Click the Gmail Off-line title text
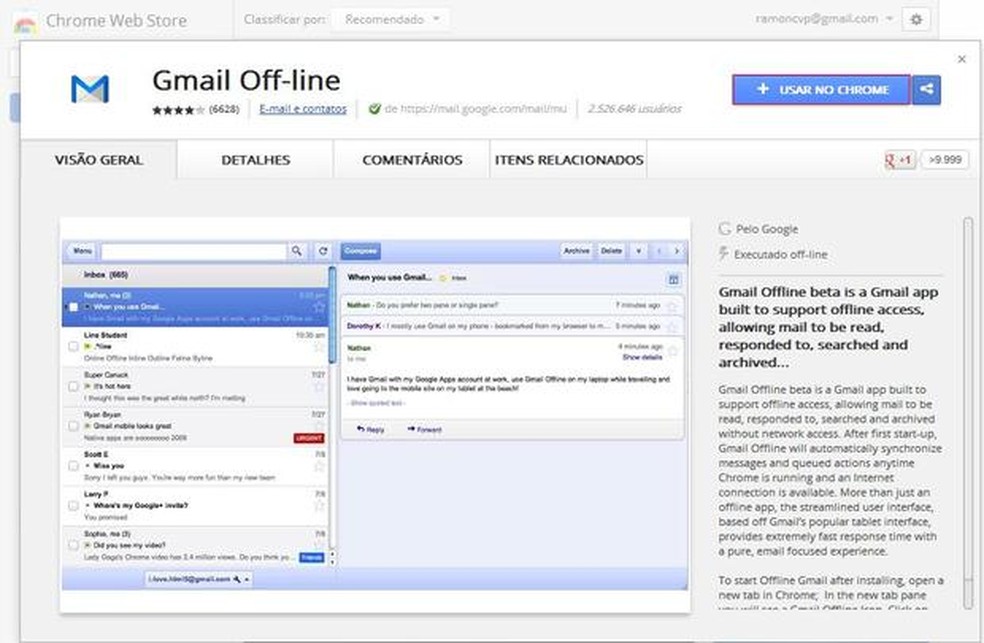Screen dimensions: 984x643 (x=246, y=80)
